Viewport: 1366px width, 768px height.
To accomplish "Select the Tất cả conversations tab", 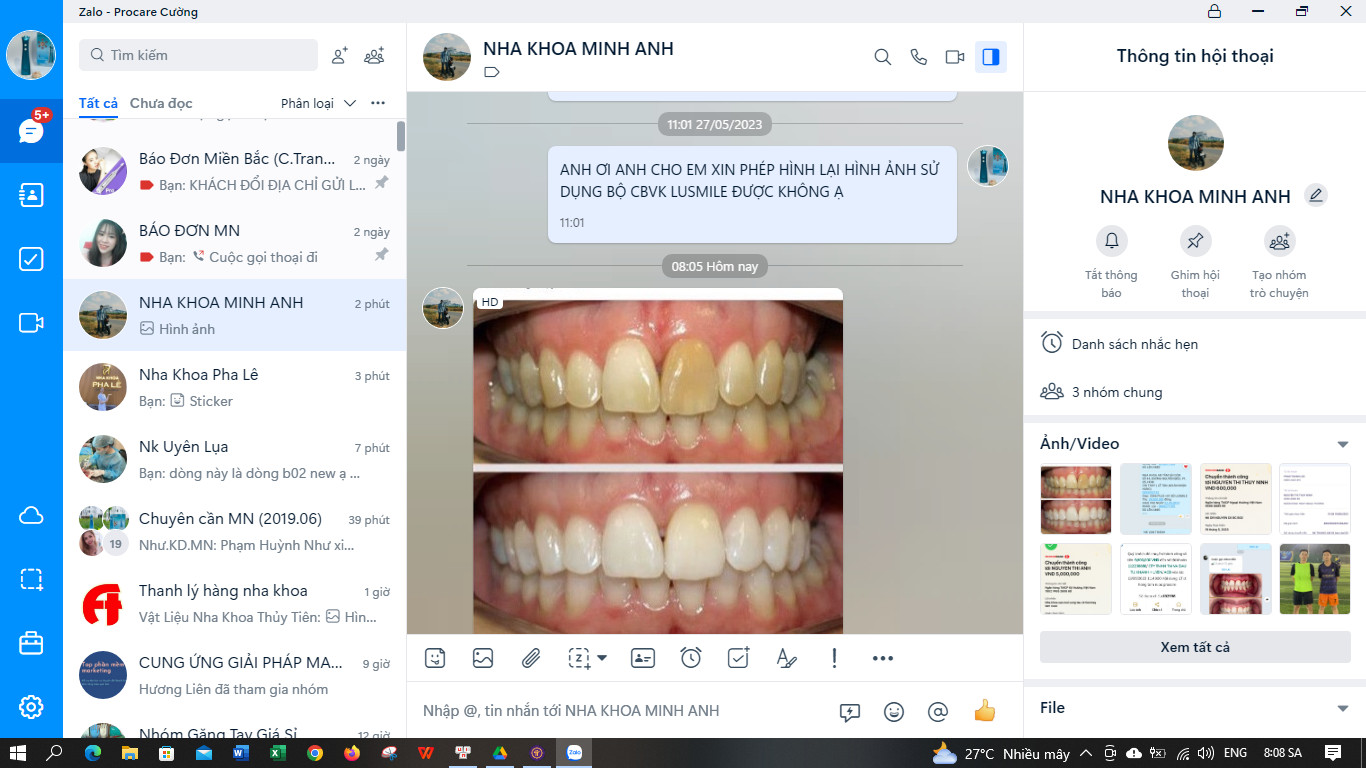I will [x=98, y=103].
